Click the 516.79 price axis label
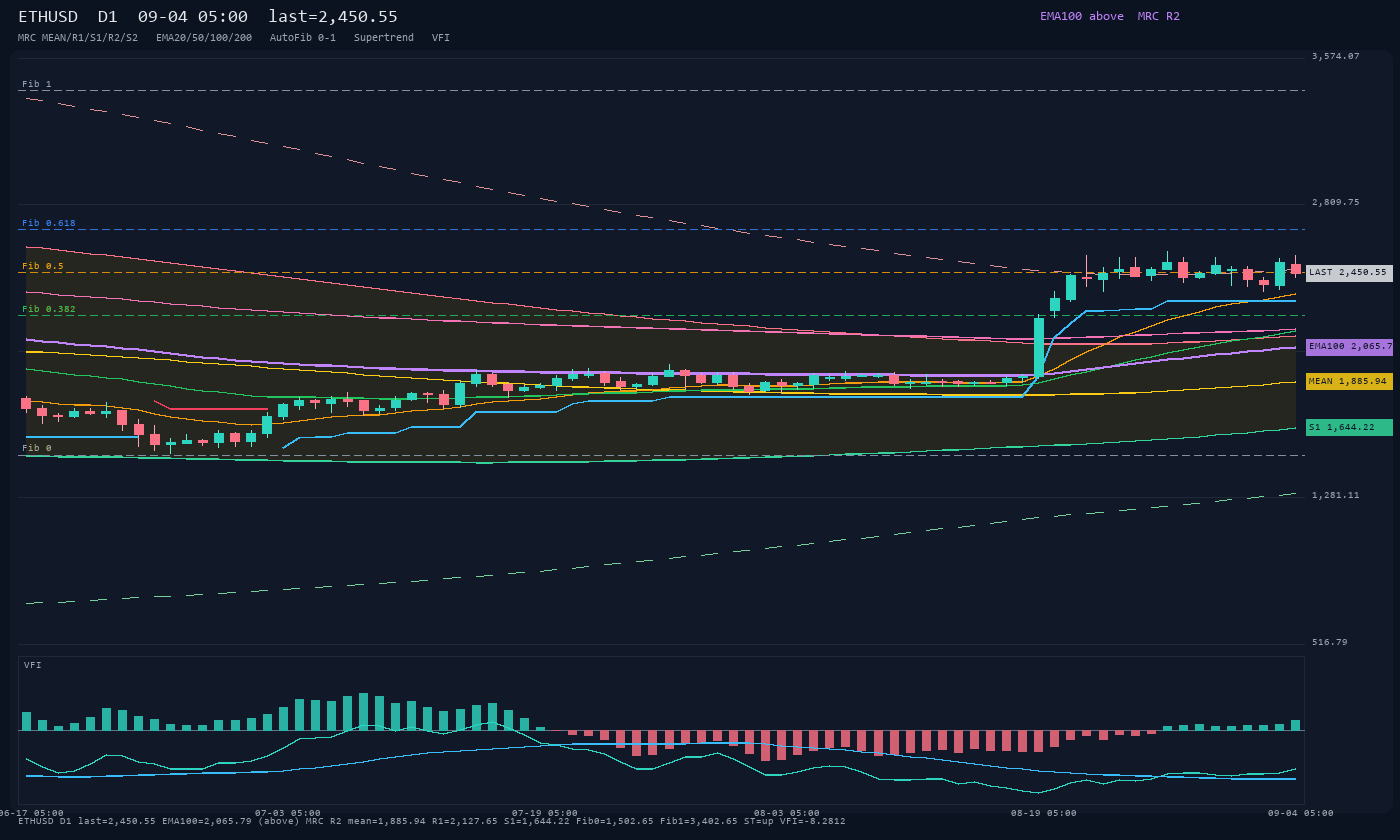The height and width of the screenshot is (840, 1400). (x=1330, y=642)
